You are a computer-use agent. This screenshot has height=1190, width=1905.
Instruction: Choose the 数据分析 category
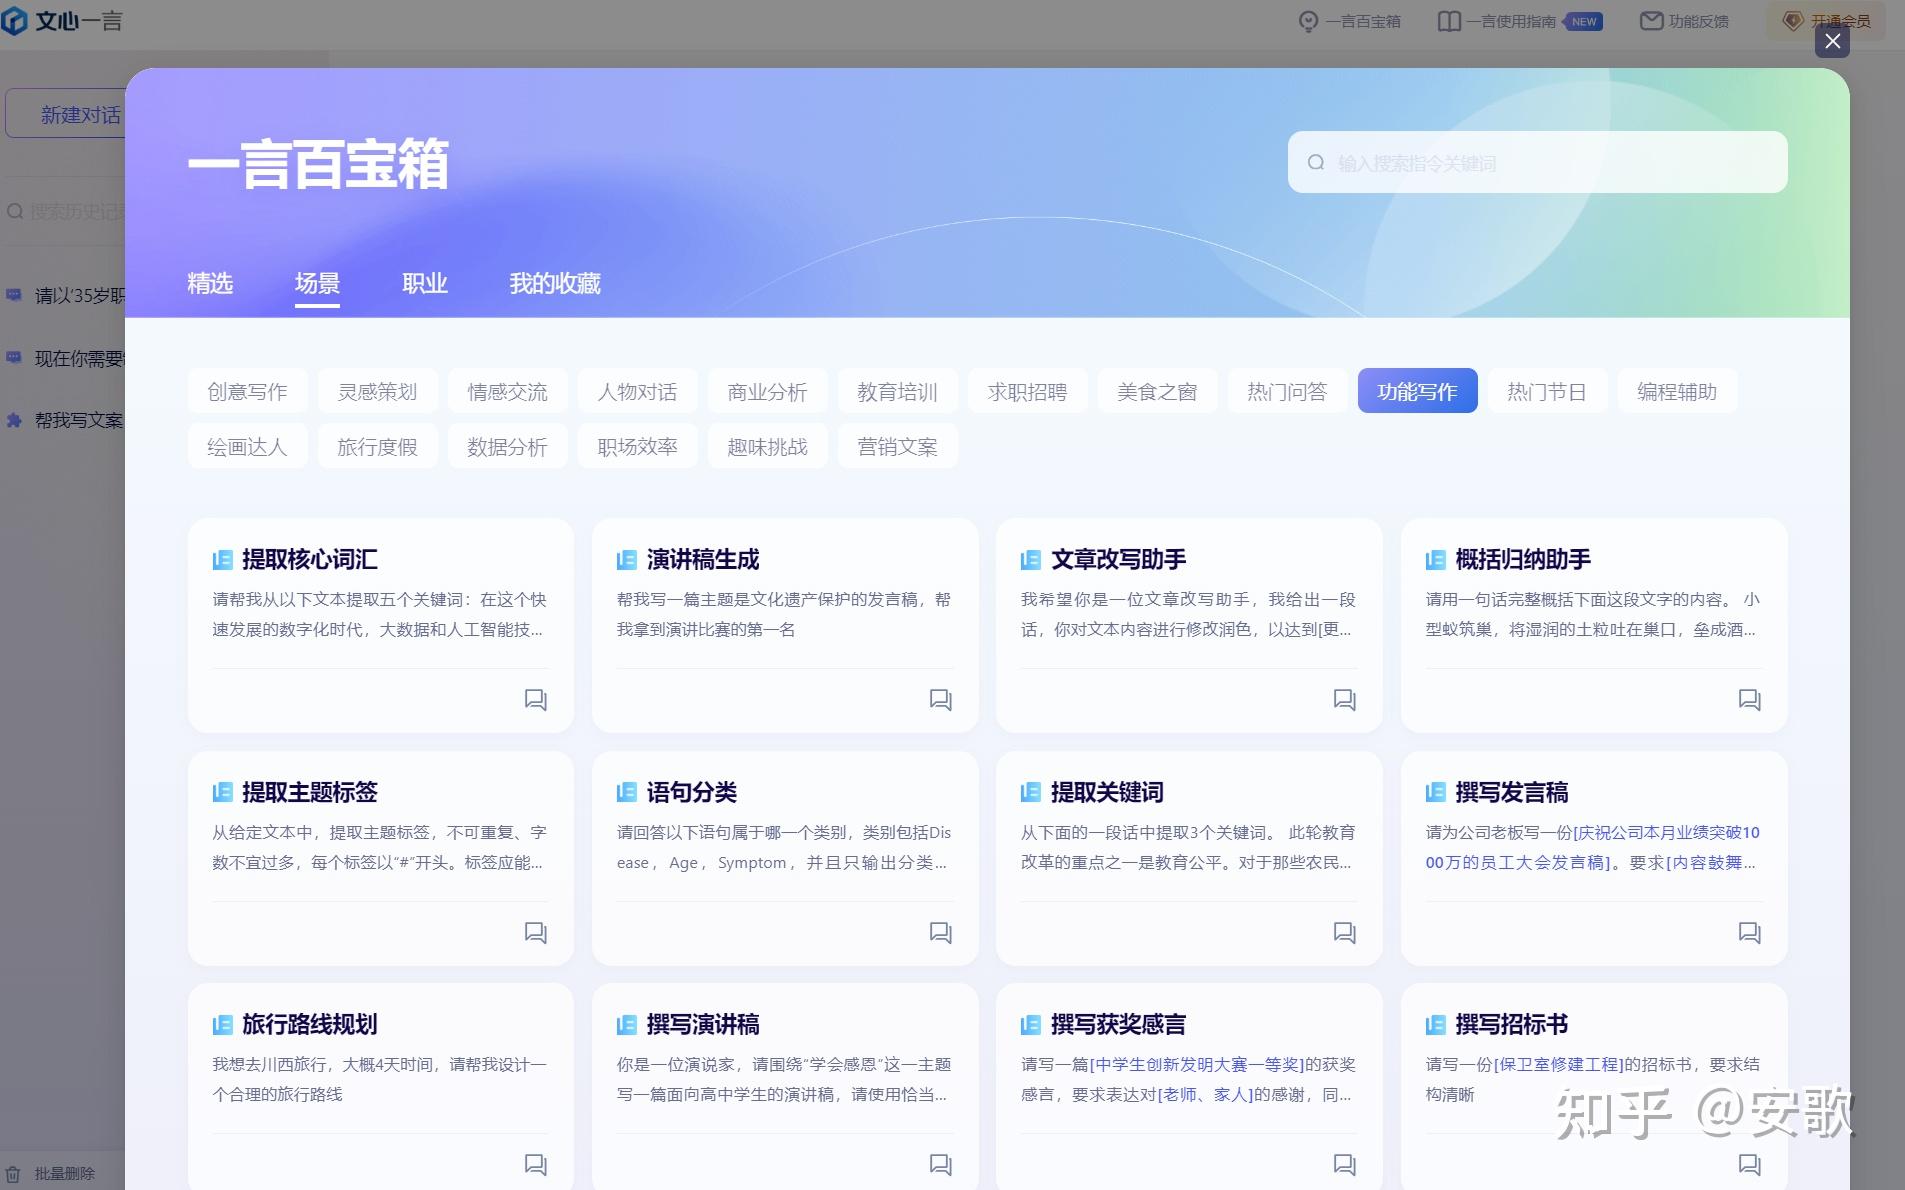pyautogui.click(x=507, y=446)
